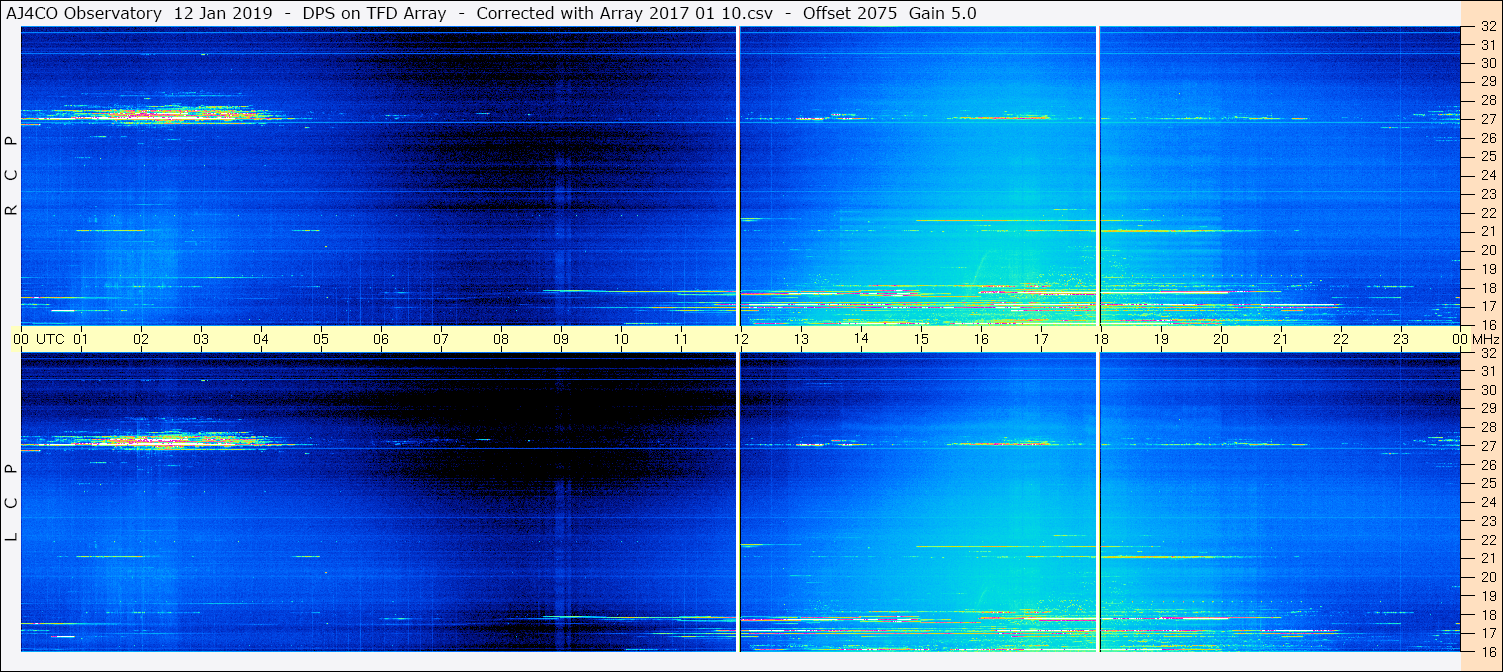The height and width of the screenshot is (672, 1503).
Task: Click the 18 MHz label on LCP scale
Action: click(x=1487, y=615)
